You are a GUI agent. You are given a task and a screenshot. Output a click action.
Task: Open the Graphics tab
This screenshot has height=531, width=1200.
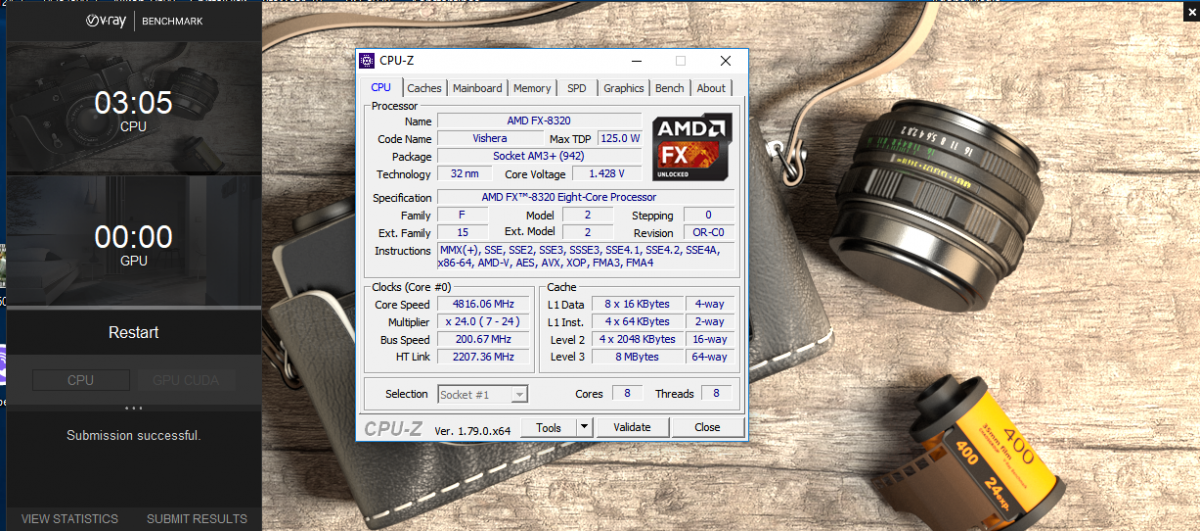coord(623,88)
